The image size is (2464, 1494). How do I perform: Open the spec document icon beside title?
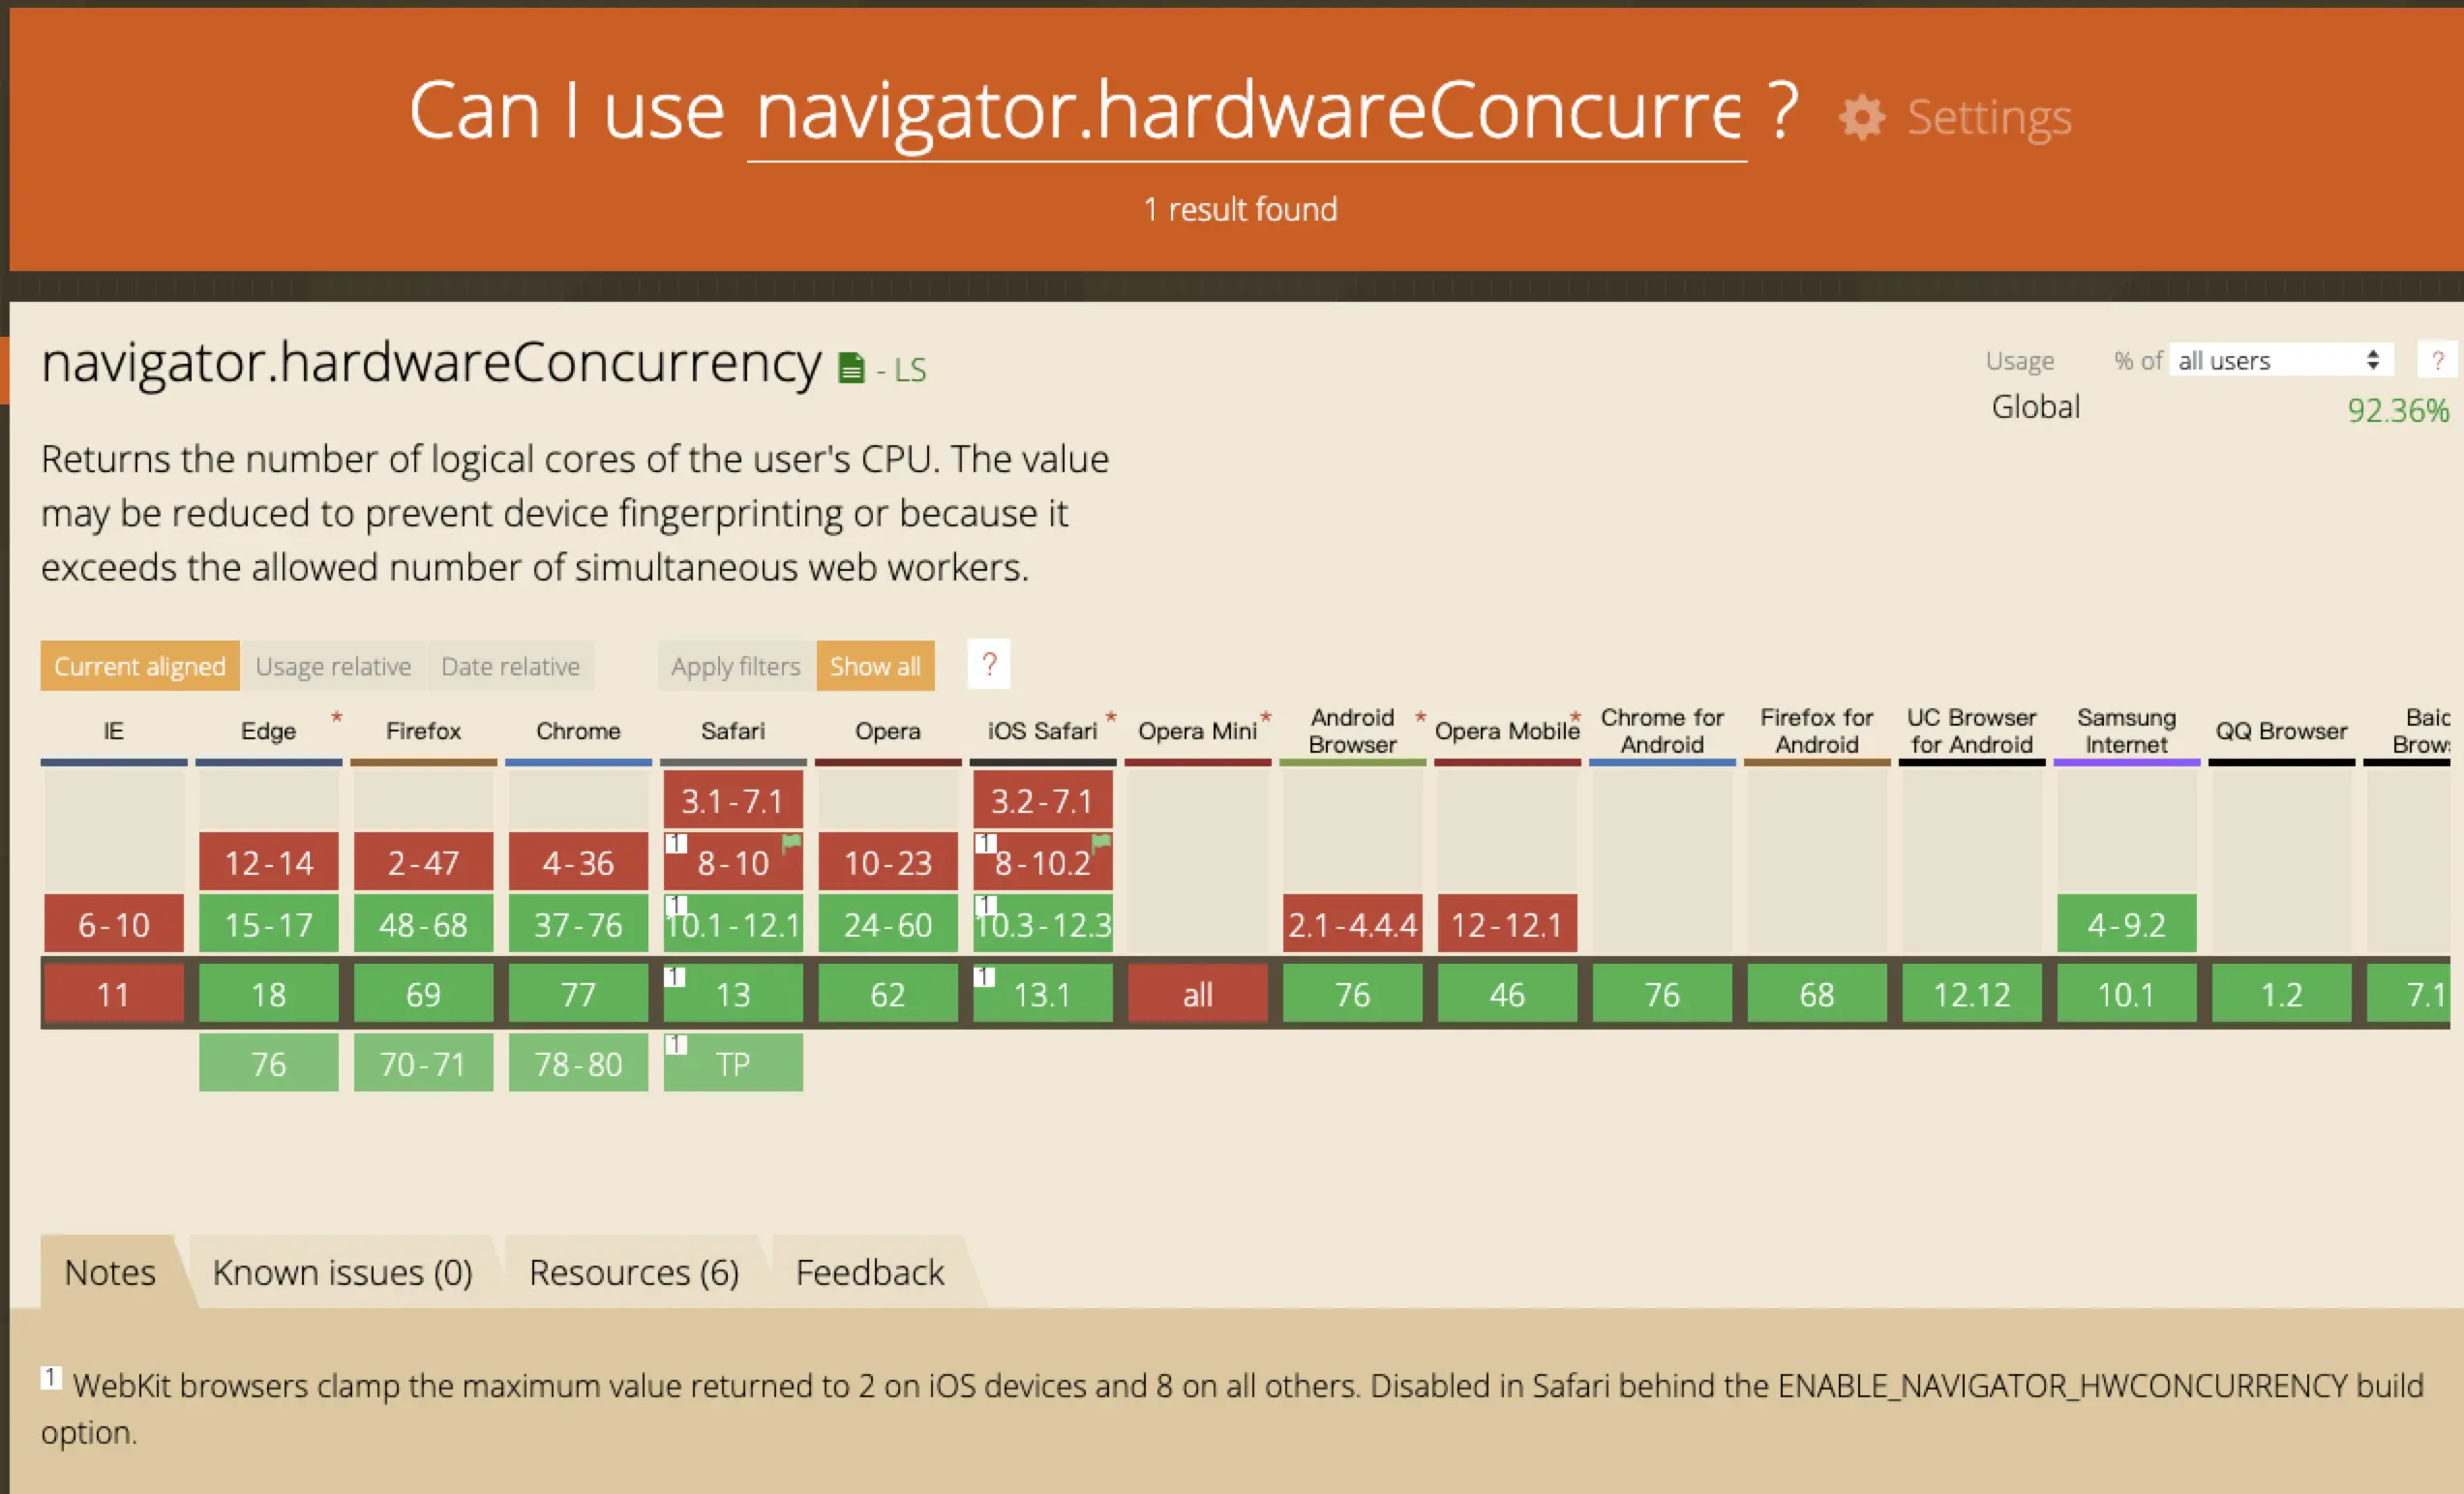[x=851, y=369]
